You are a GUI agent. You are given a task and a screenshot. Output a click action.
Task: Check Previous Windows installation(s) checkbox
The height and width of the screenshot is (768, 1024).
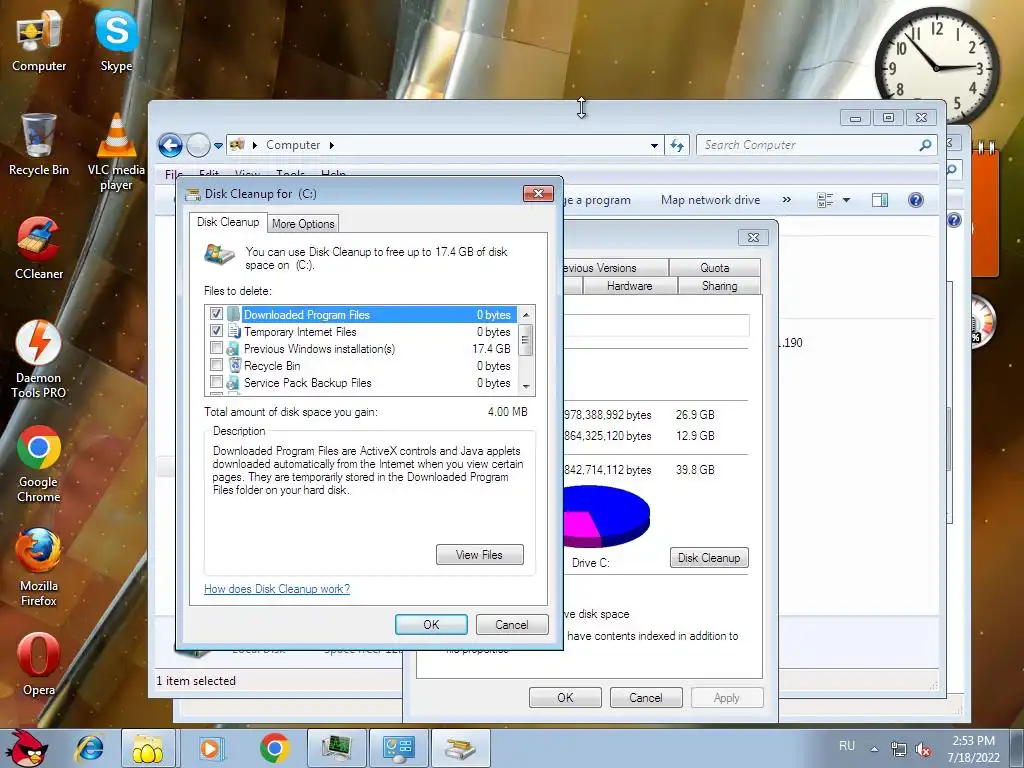216,348
